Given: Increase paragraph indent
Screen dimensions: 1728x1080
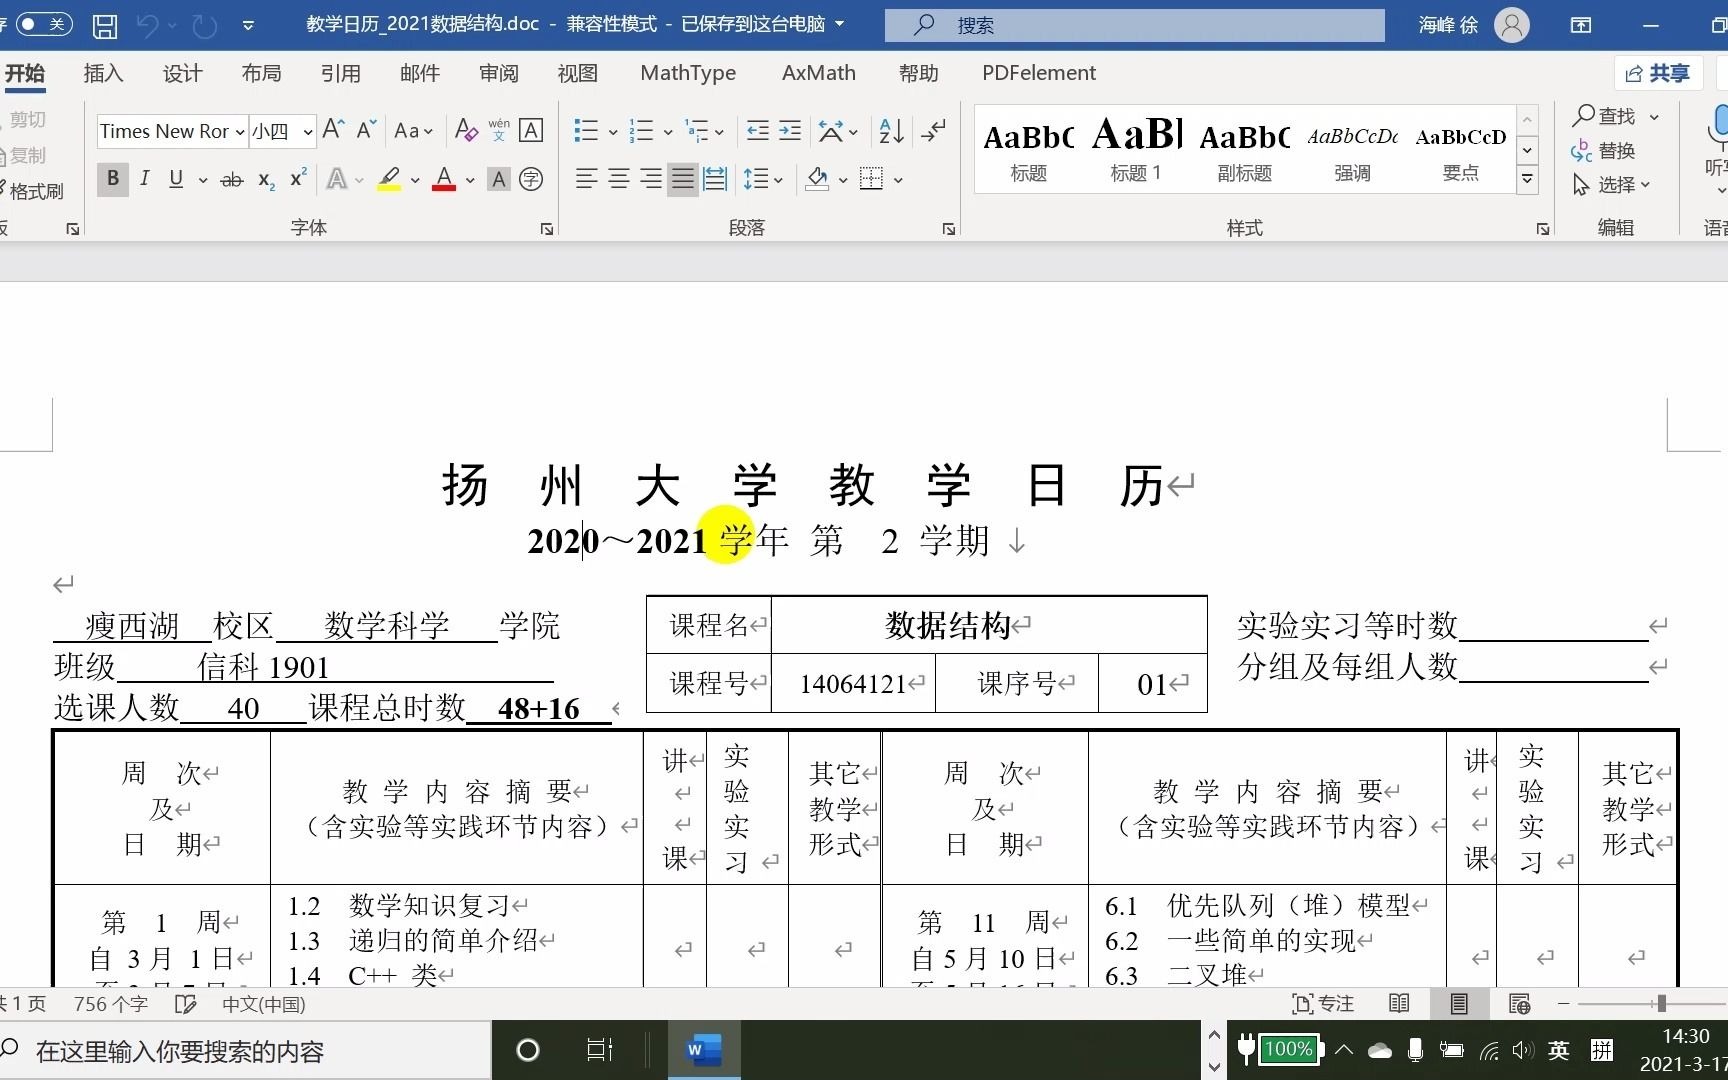Looking at the screenshot, I should click(x=790, y=131).
